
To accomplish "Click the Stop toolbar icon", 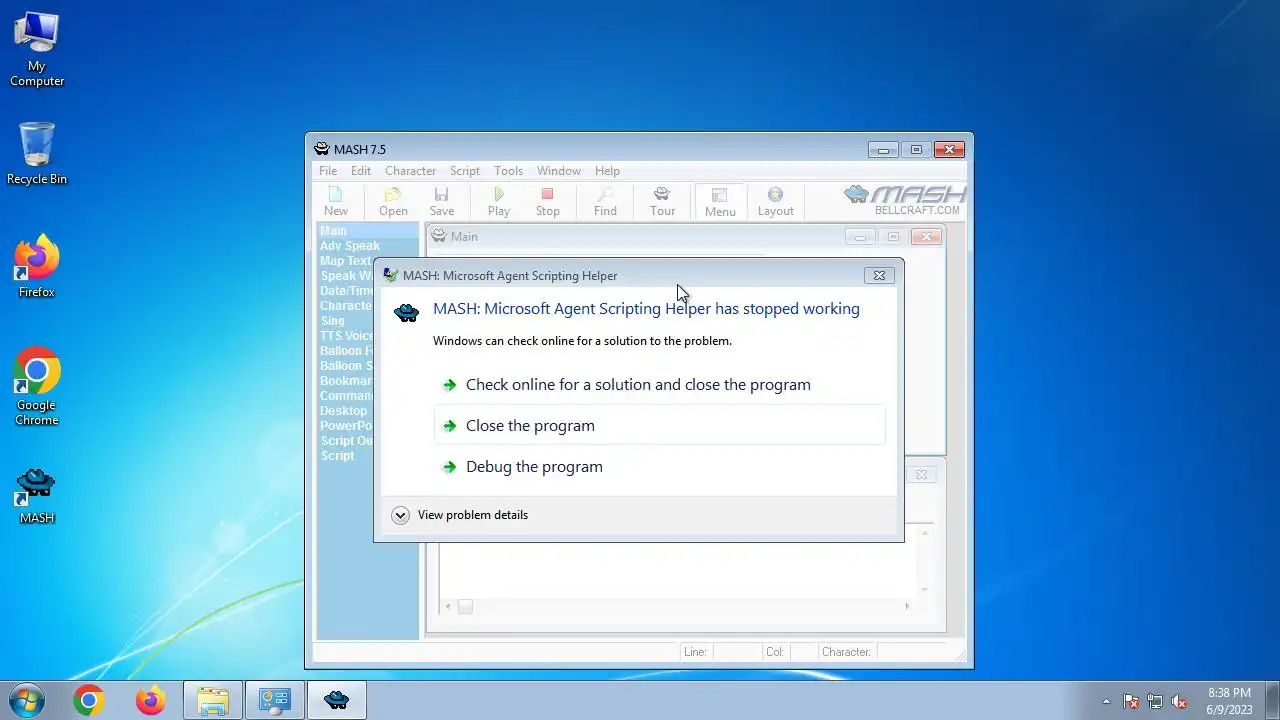I will 547,201.
